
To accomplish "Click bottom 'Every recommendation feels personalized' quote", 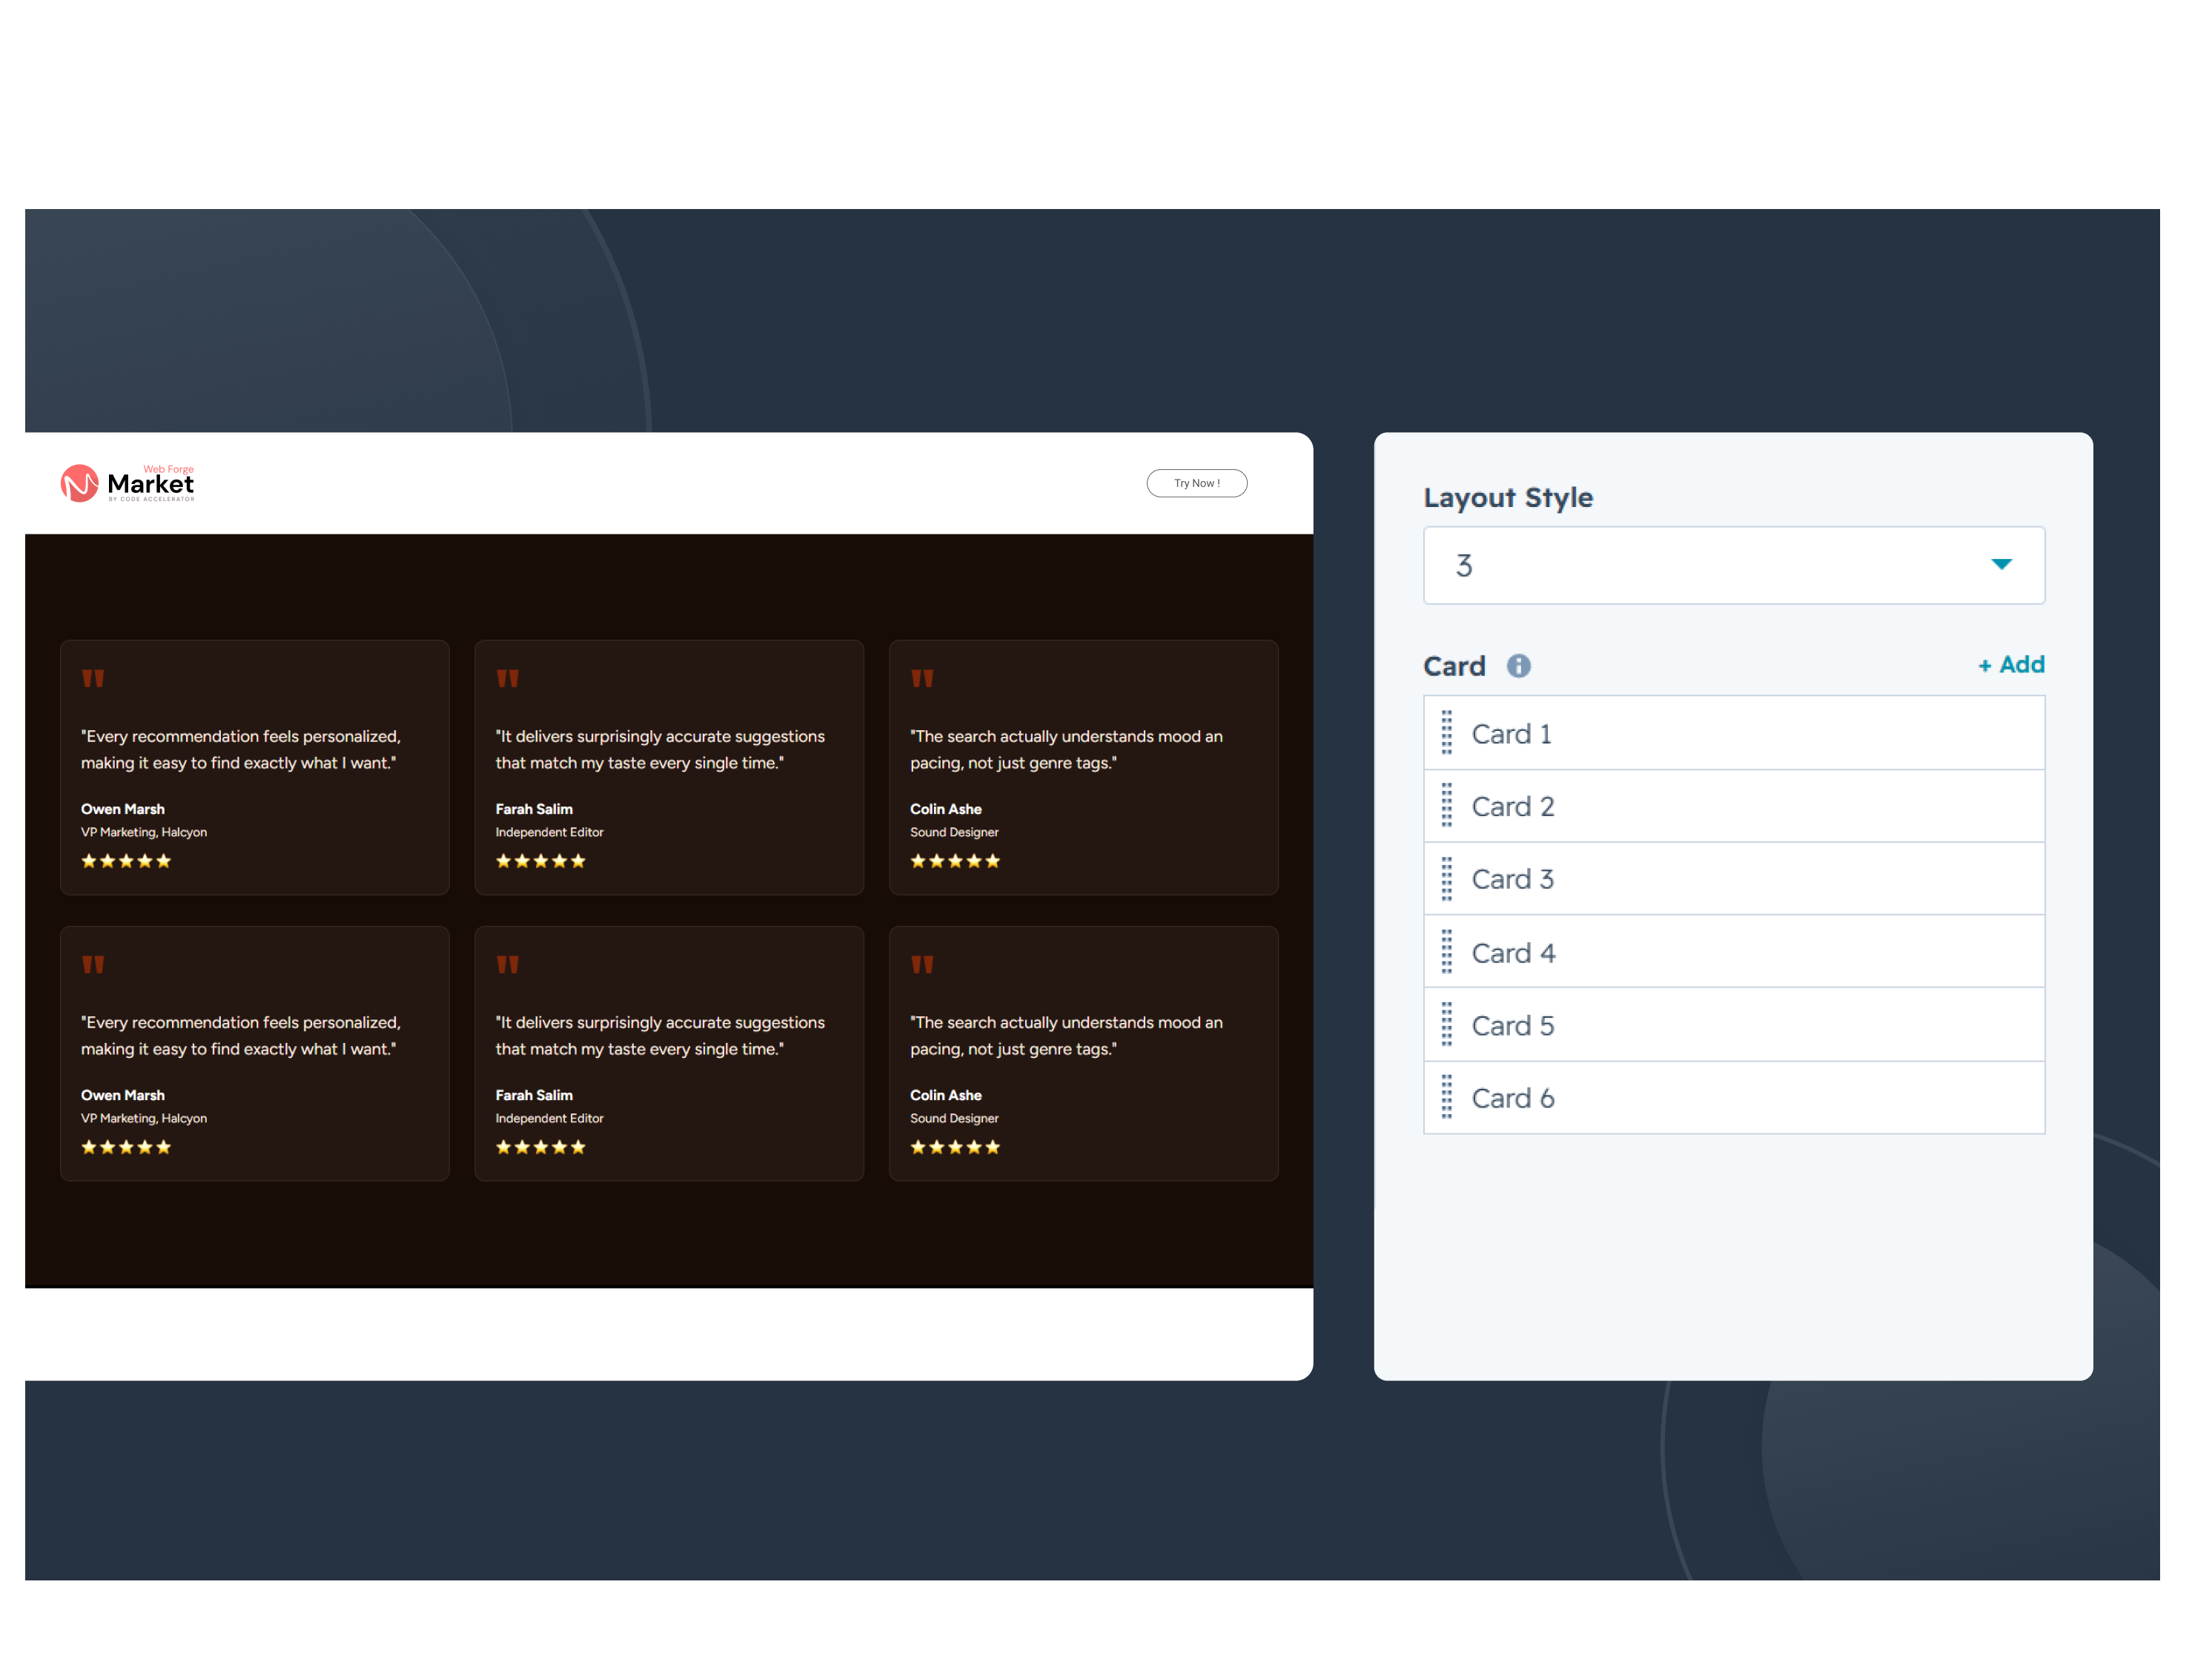I will click(241, 1035).
